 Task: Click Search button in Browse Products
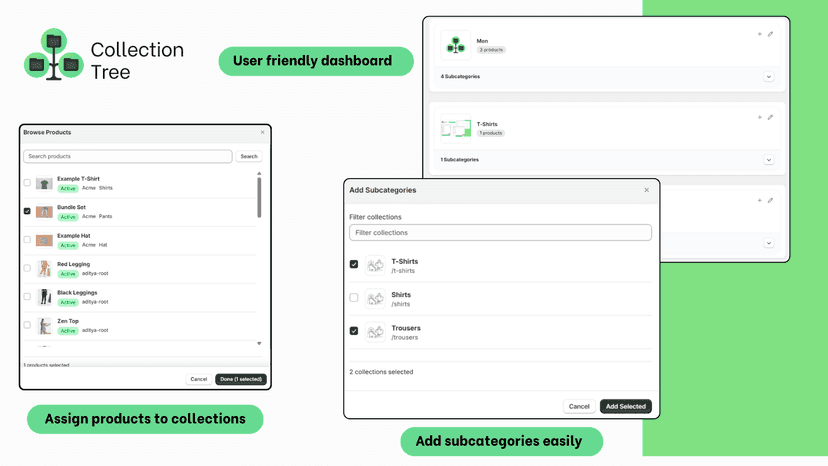[x=249, y=156]
